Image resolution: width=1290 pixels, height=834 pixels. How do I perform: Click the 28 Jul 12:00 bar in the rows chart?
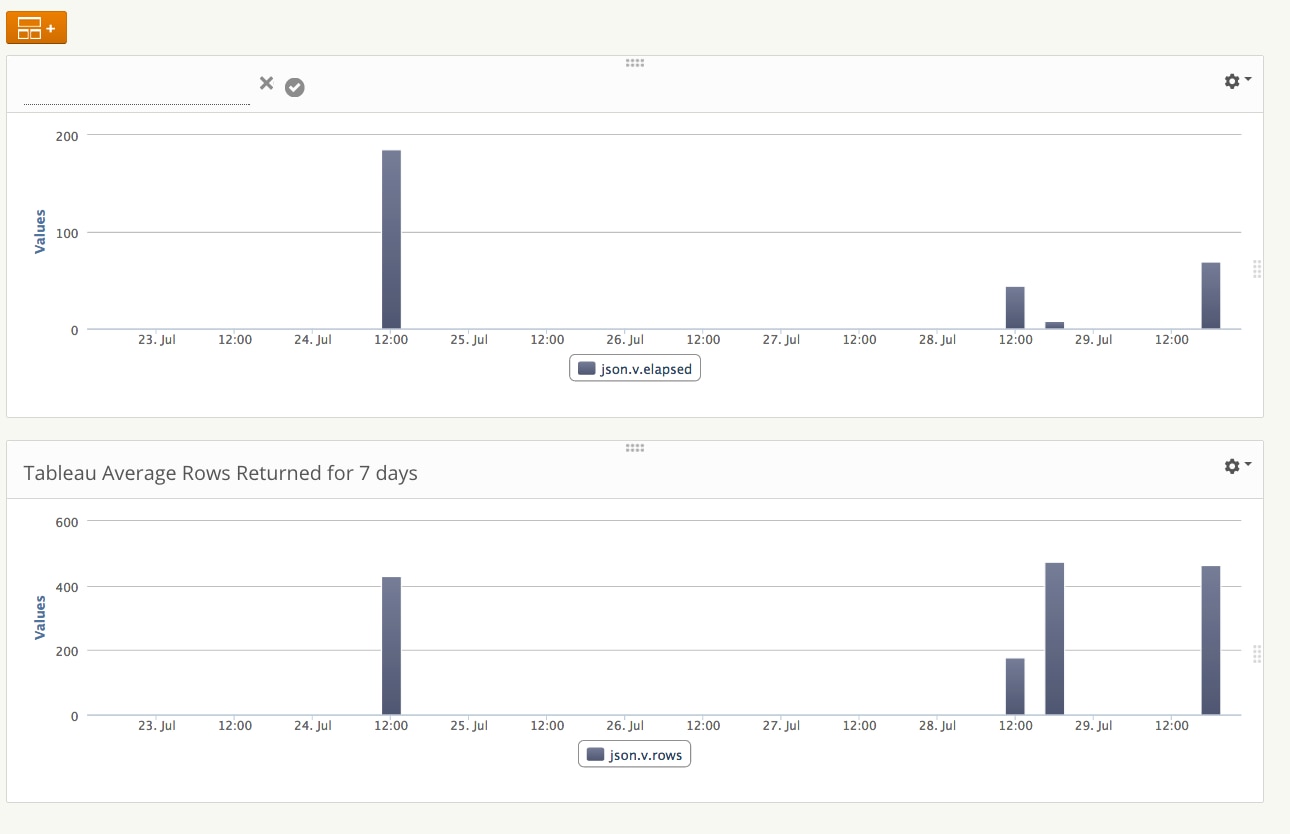1015,687
